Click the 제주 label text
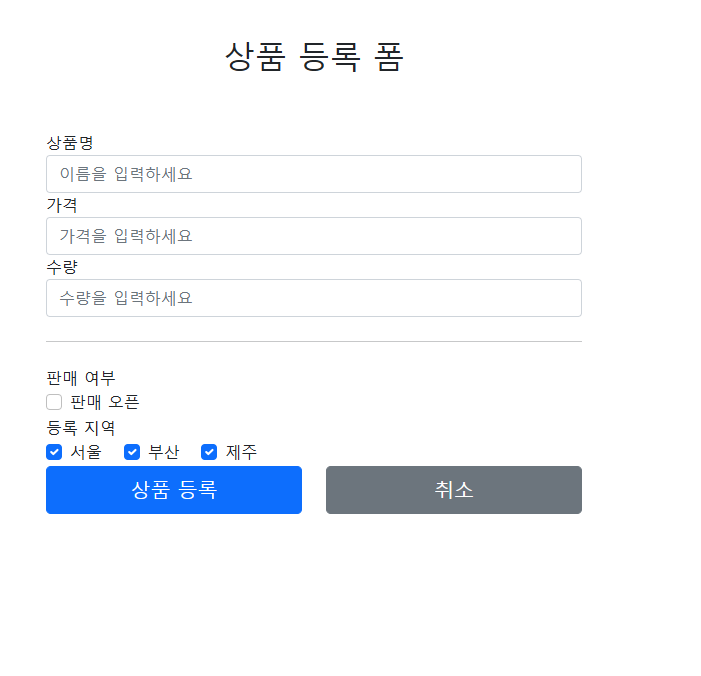701x676 pixels. pyautogui.click(x=241, y=452)
